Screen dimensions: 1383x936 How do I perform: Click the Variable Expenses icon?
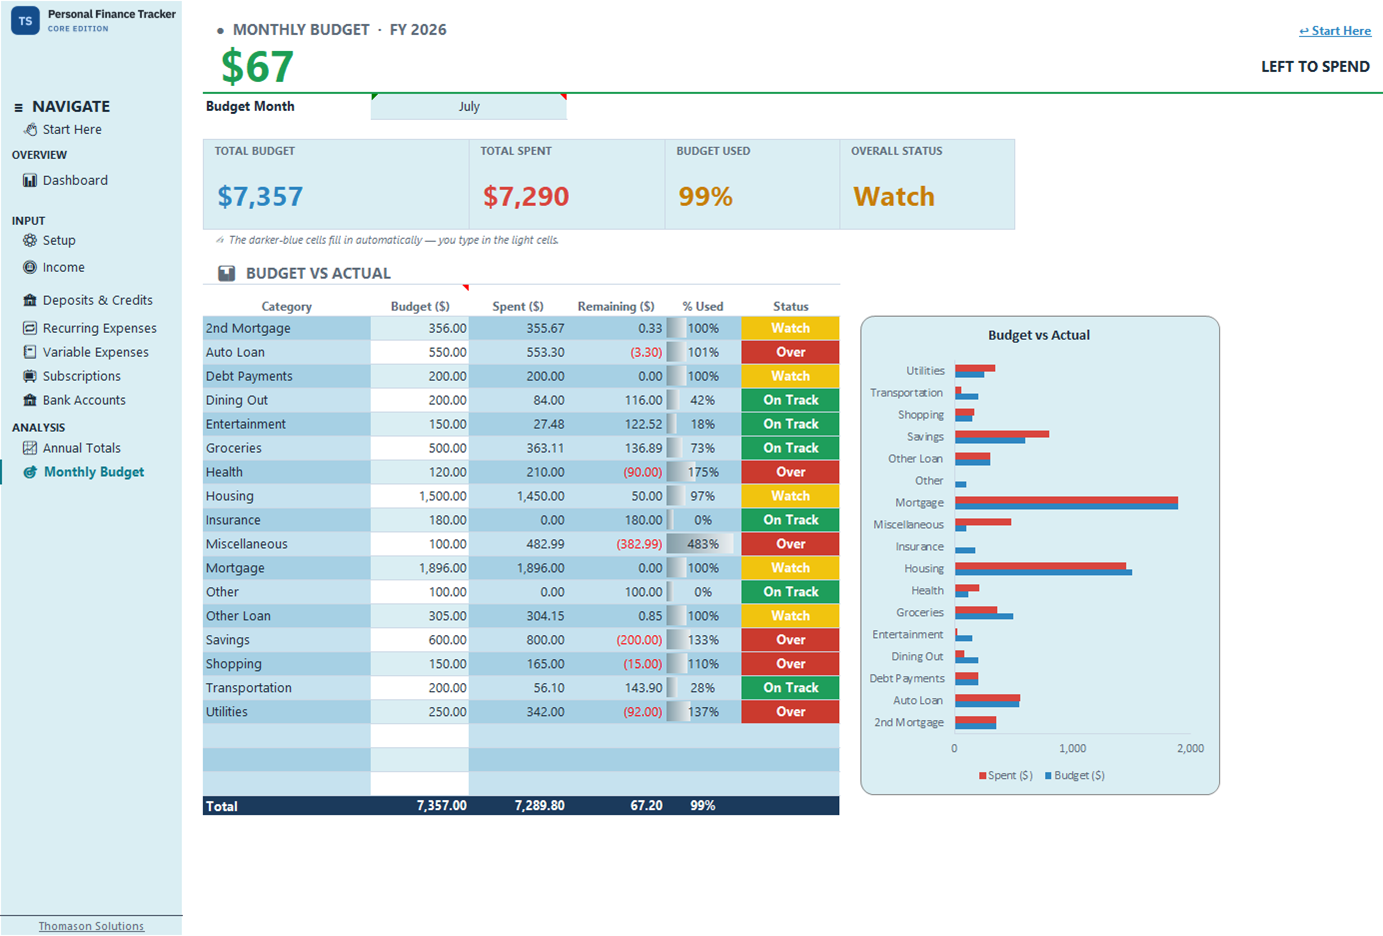(x=30, y=352)
